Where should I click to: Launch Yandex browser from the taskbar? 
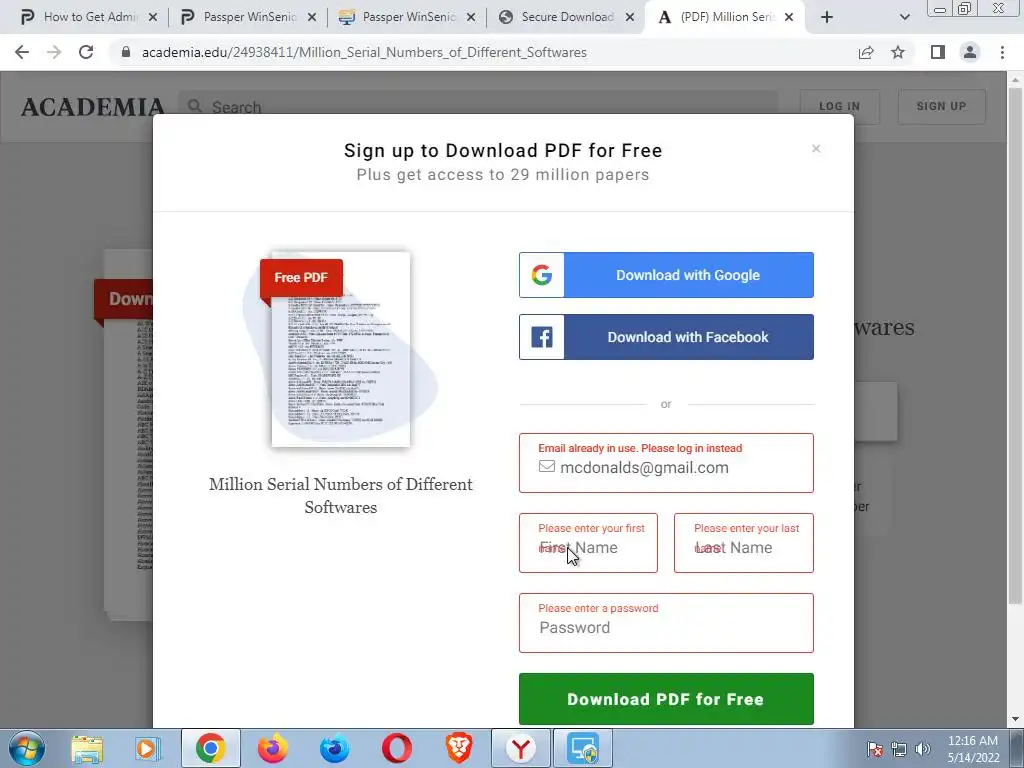(x=520, y=748)
